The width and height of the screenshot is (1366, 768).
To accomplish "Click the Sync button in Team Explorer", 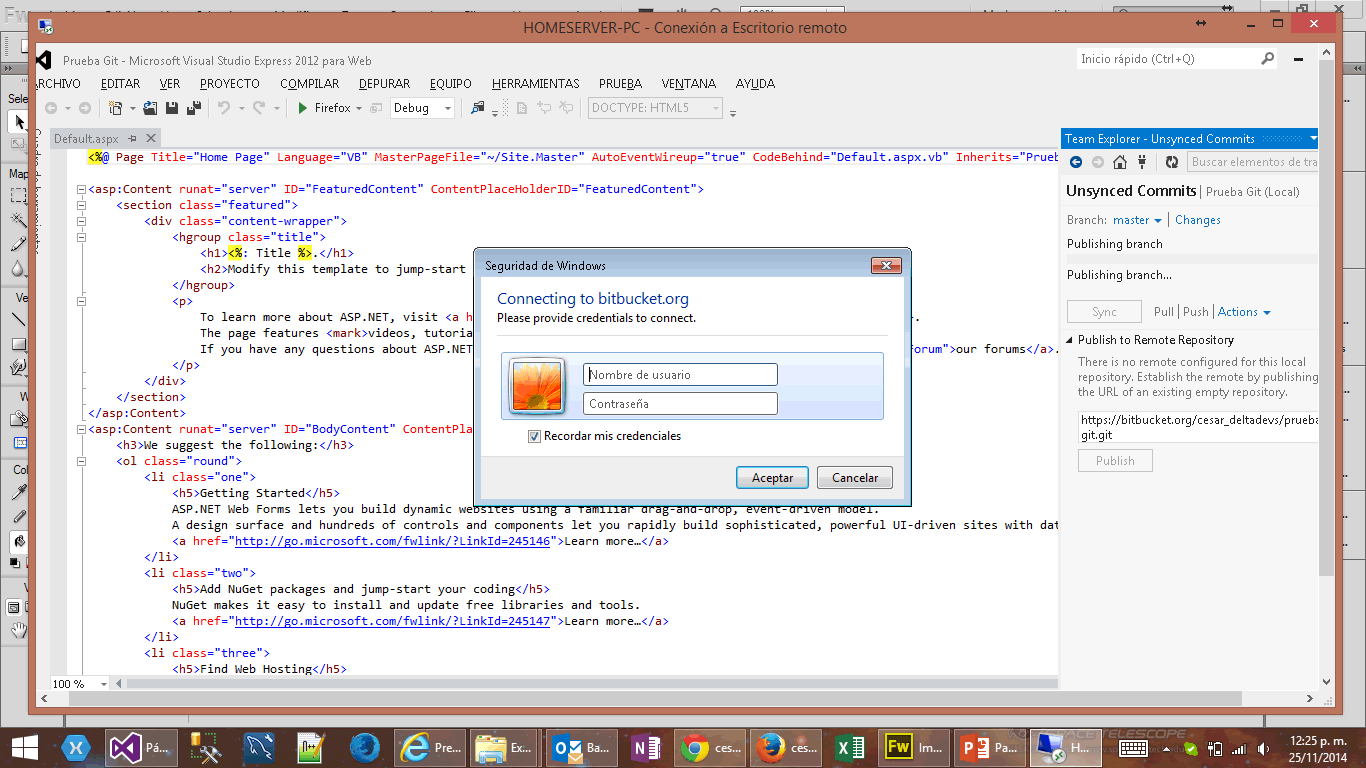I will click(x=1104, y=312).
